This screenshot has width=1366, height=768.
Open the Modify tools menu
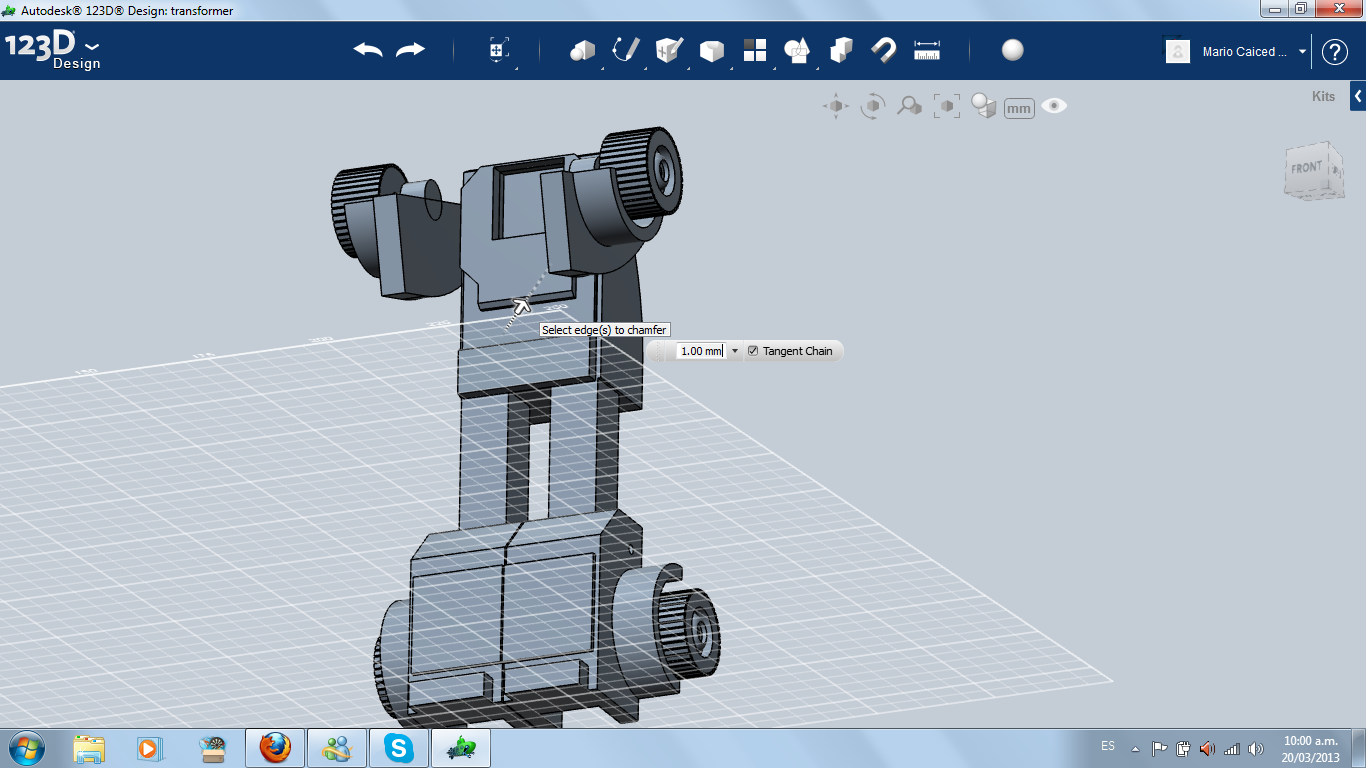click(711, 50)
